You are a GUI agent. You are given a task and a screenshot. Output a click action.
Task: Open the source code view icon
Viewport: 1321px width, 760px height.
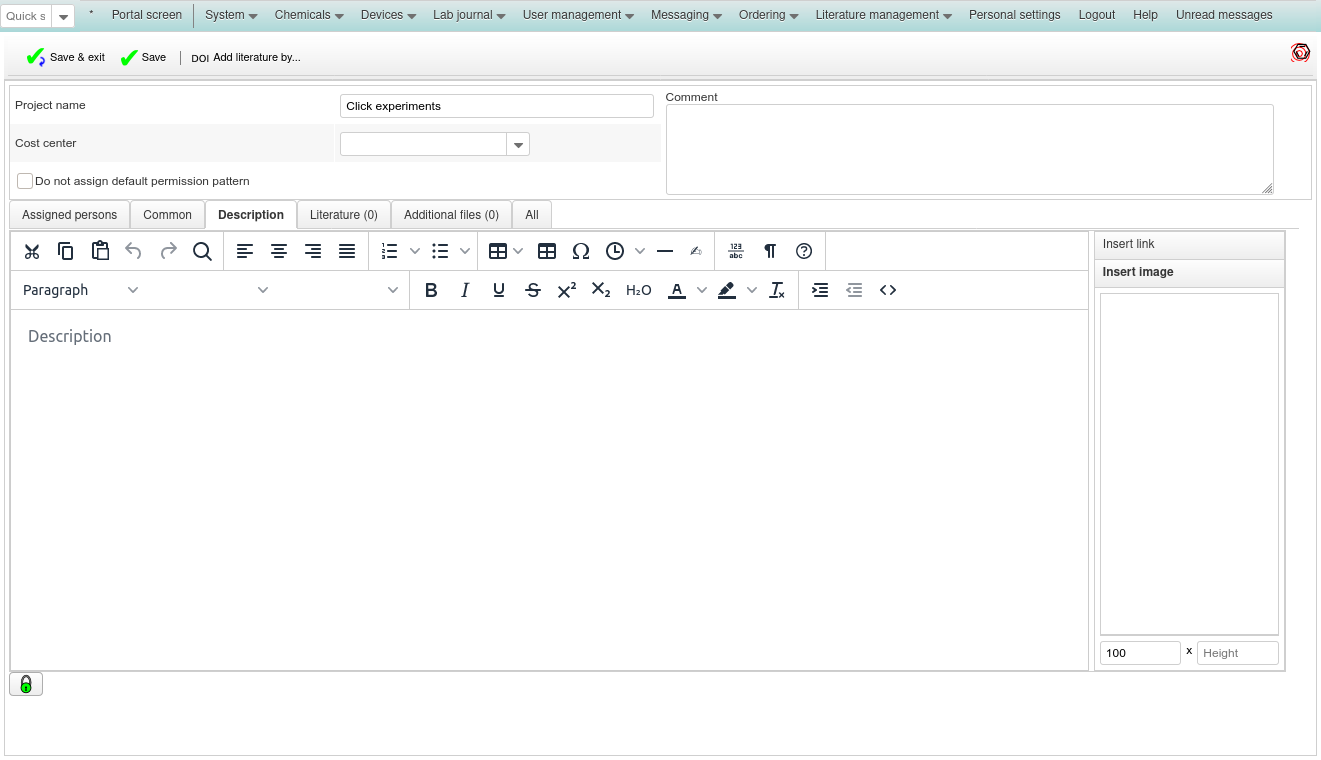(888, 290)
